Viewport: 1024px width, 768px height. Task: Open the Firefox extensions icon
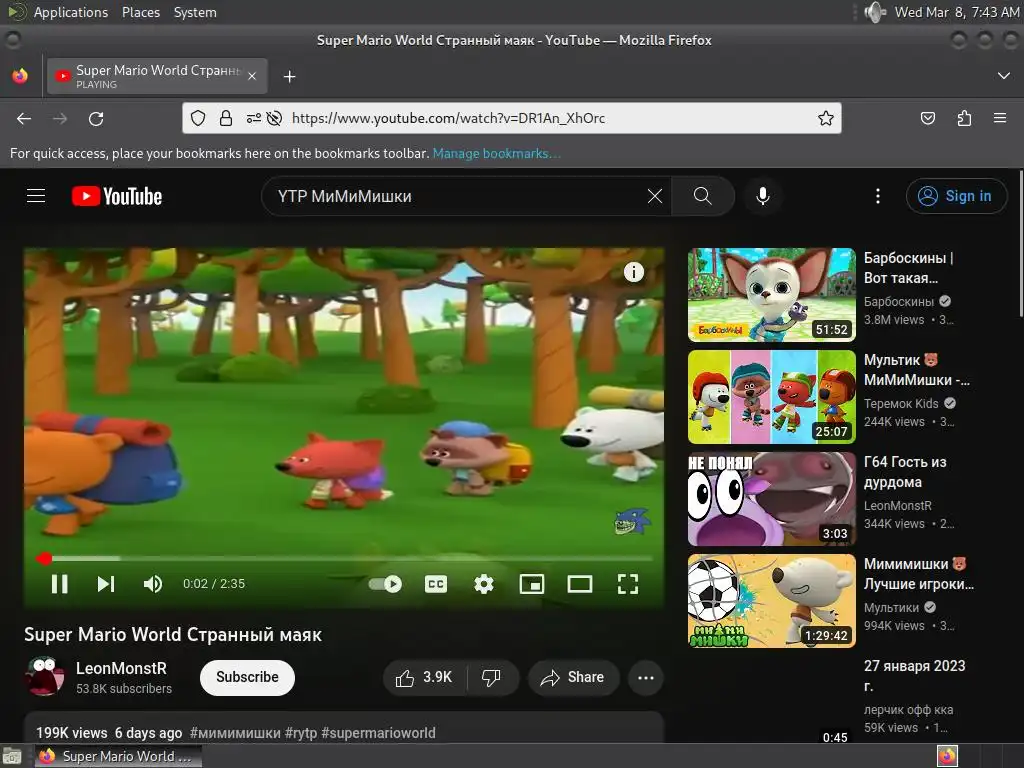964,118
